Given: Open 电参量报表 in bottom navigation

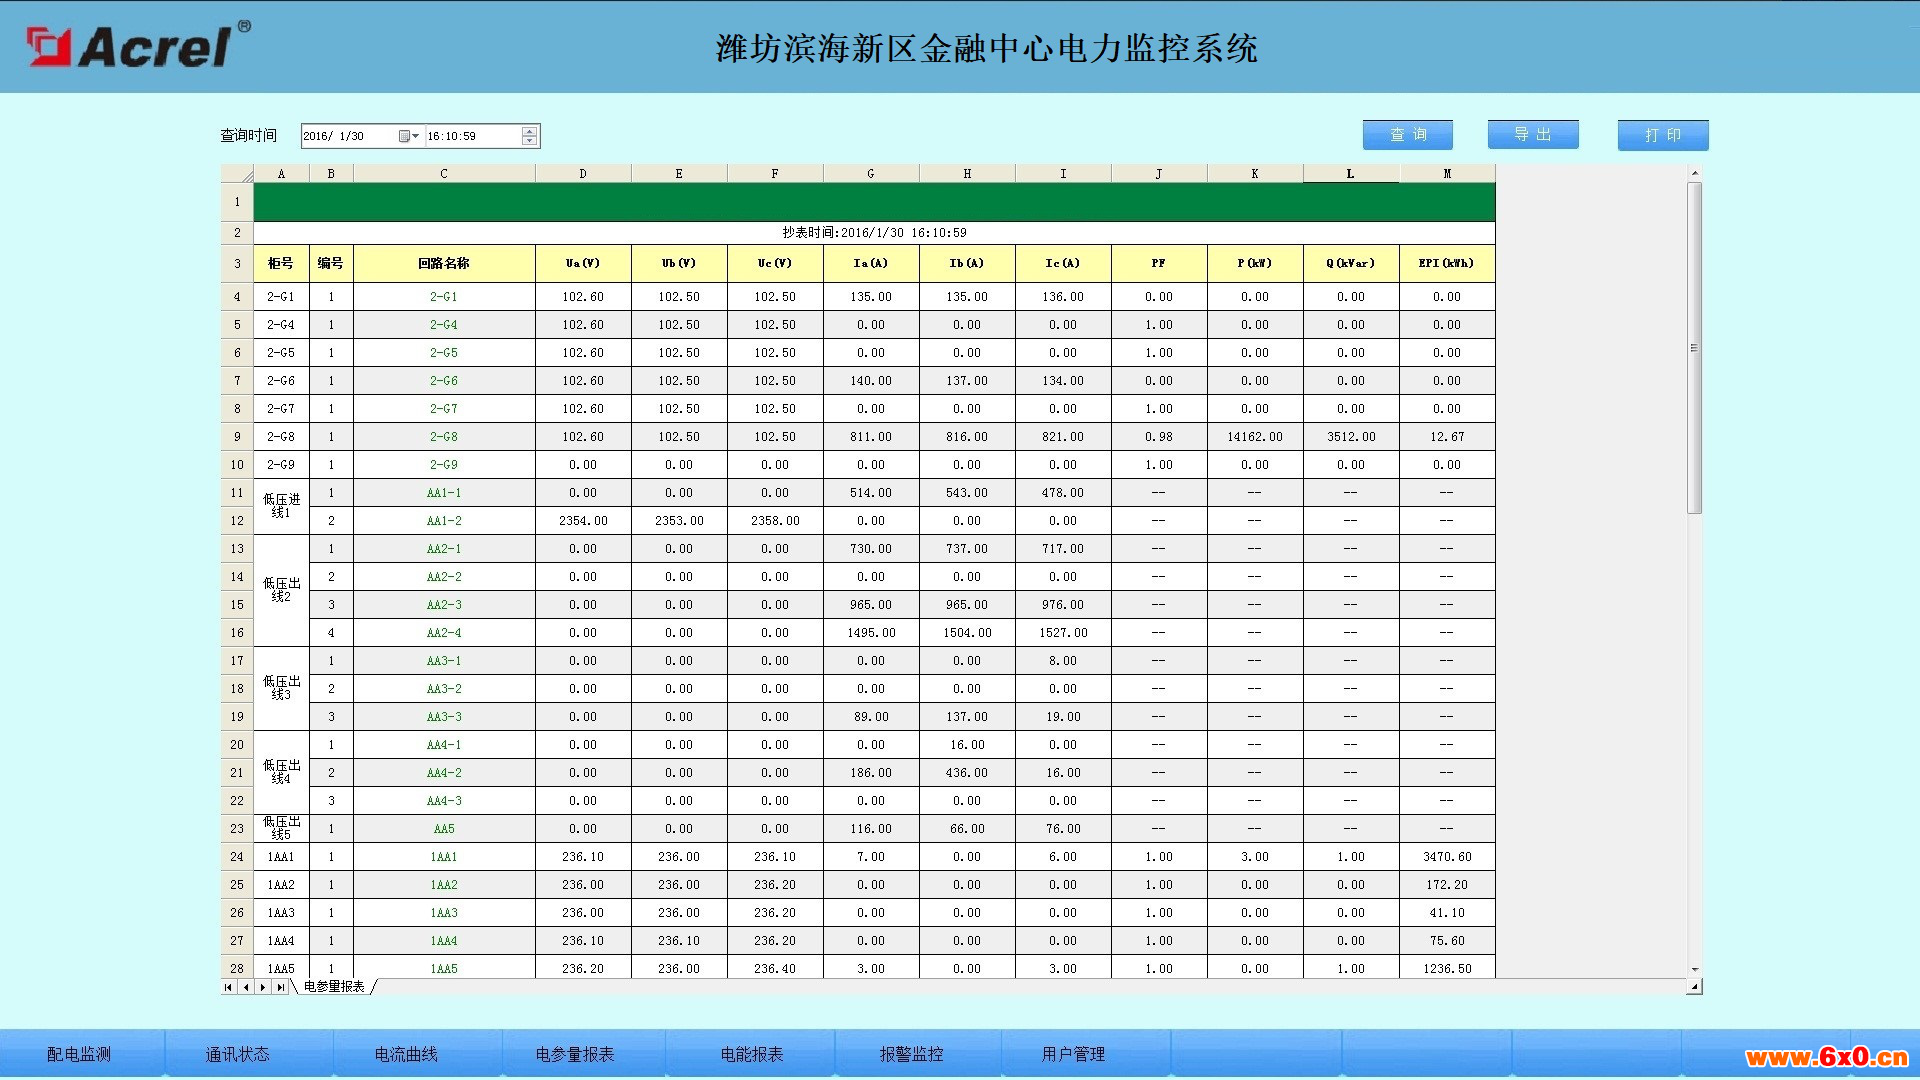Looking at the screenshot, I should [x=575, y=1054].
